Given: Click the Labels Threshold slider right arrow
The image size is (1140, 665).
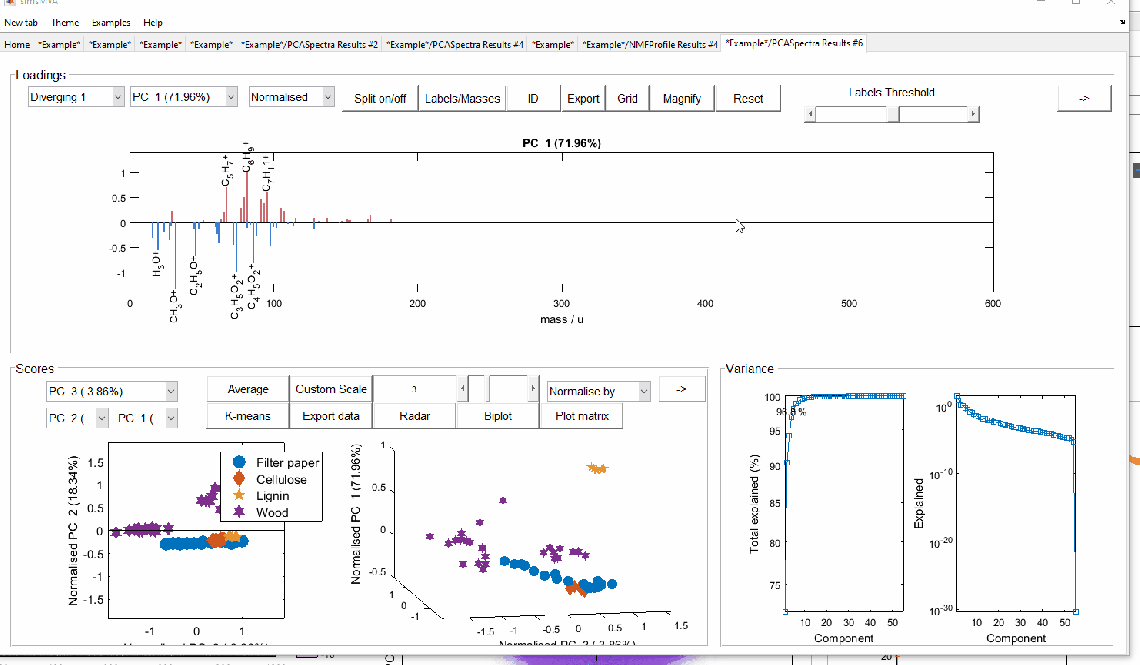Looking at the screenshot, I should tap(972, 115).
